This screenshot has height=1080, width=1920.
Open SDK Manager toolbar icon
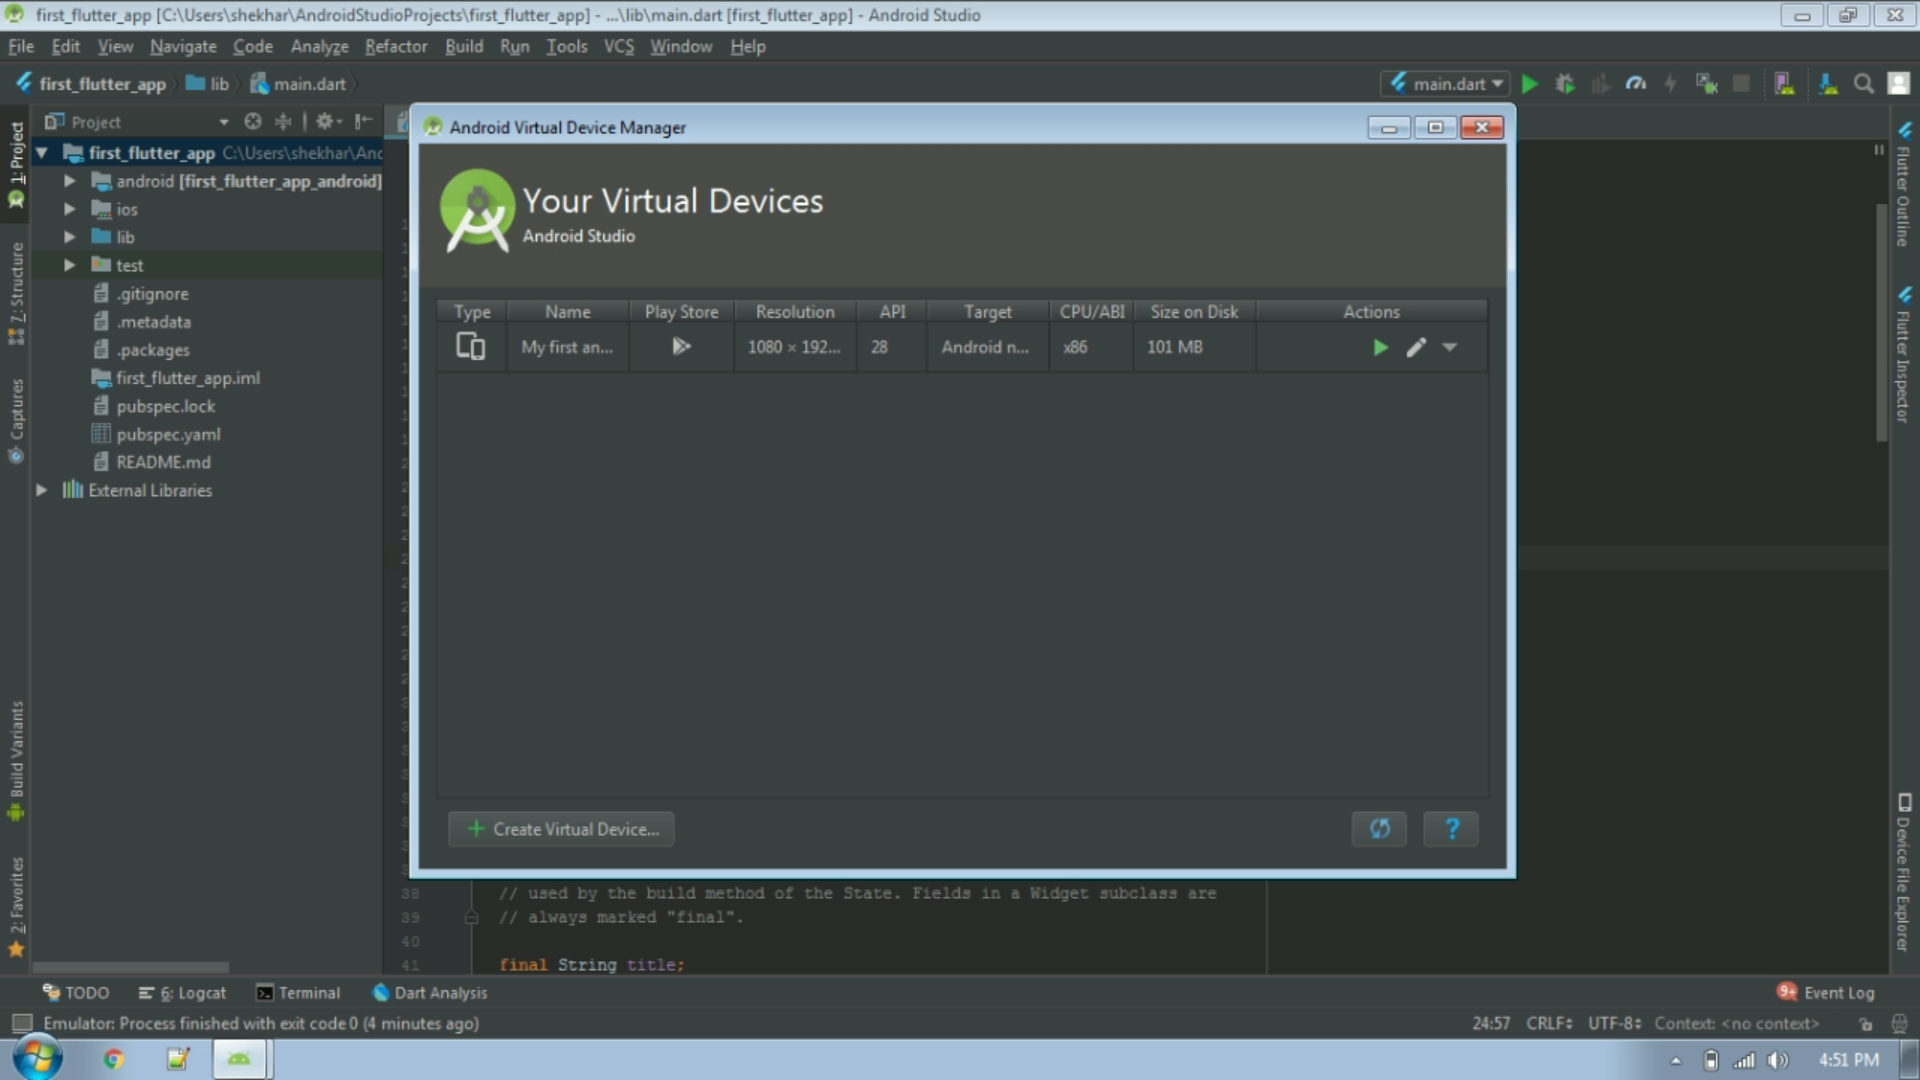click(1828, 84)
